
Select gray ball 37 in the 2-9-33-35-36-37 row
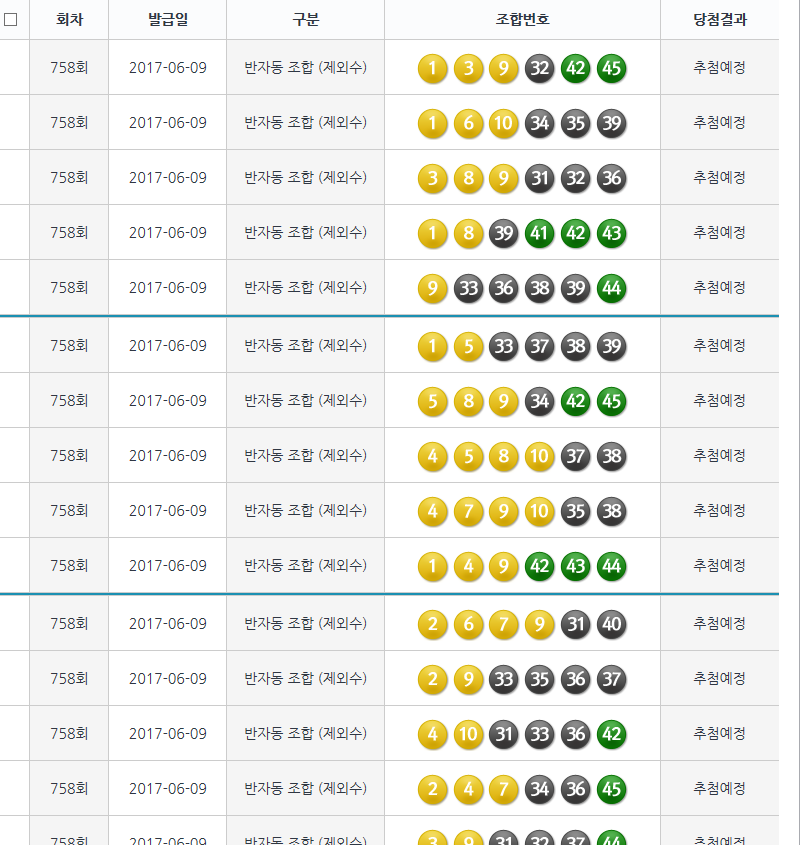tap(612, 679)
